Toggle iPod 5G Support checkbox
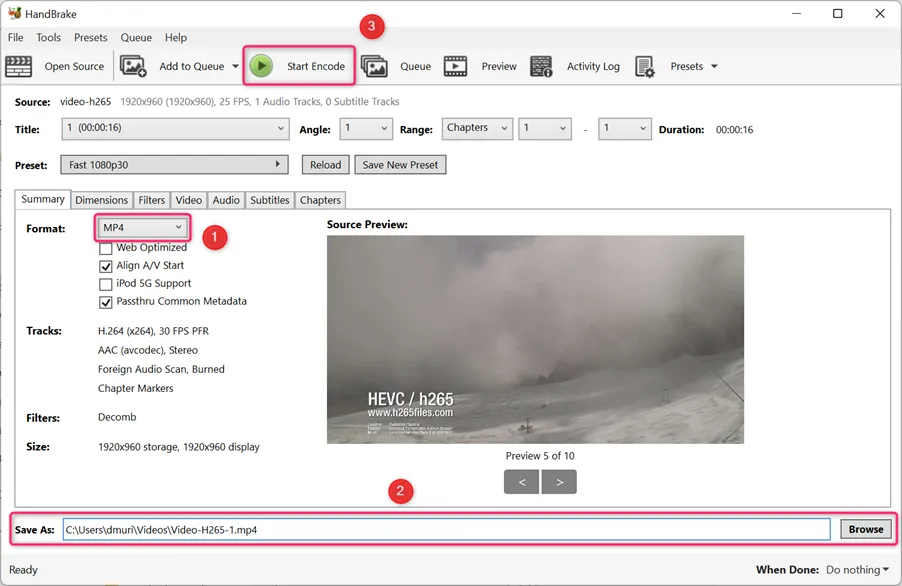This screenshot has height=586, width=902. click(x=105, y=284)
